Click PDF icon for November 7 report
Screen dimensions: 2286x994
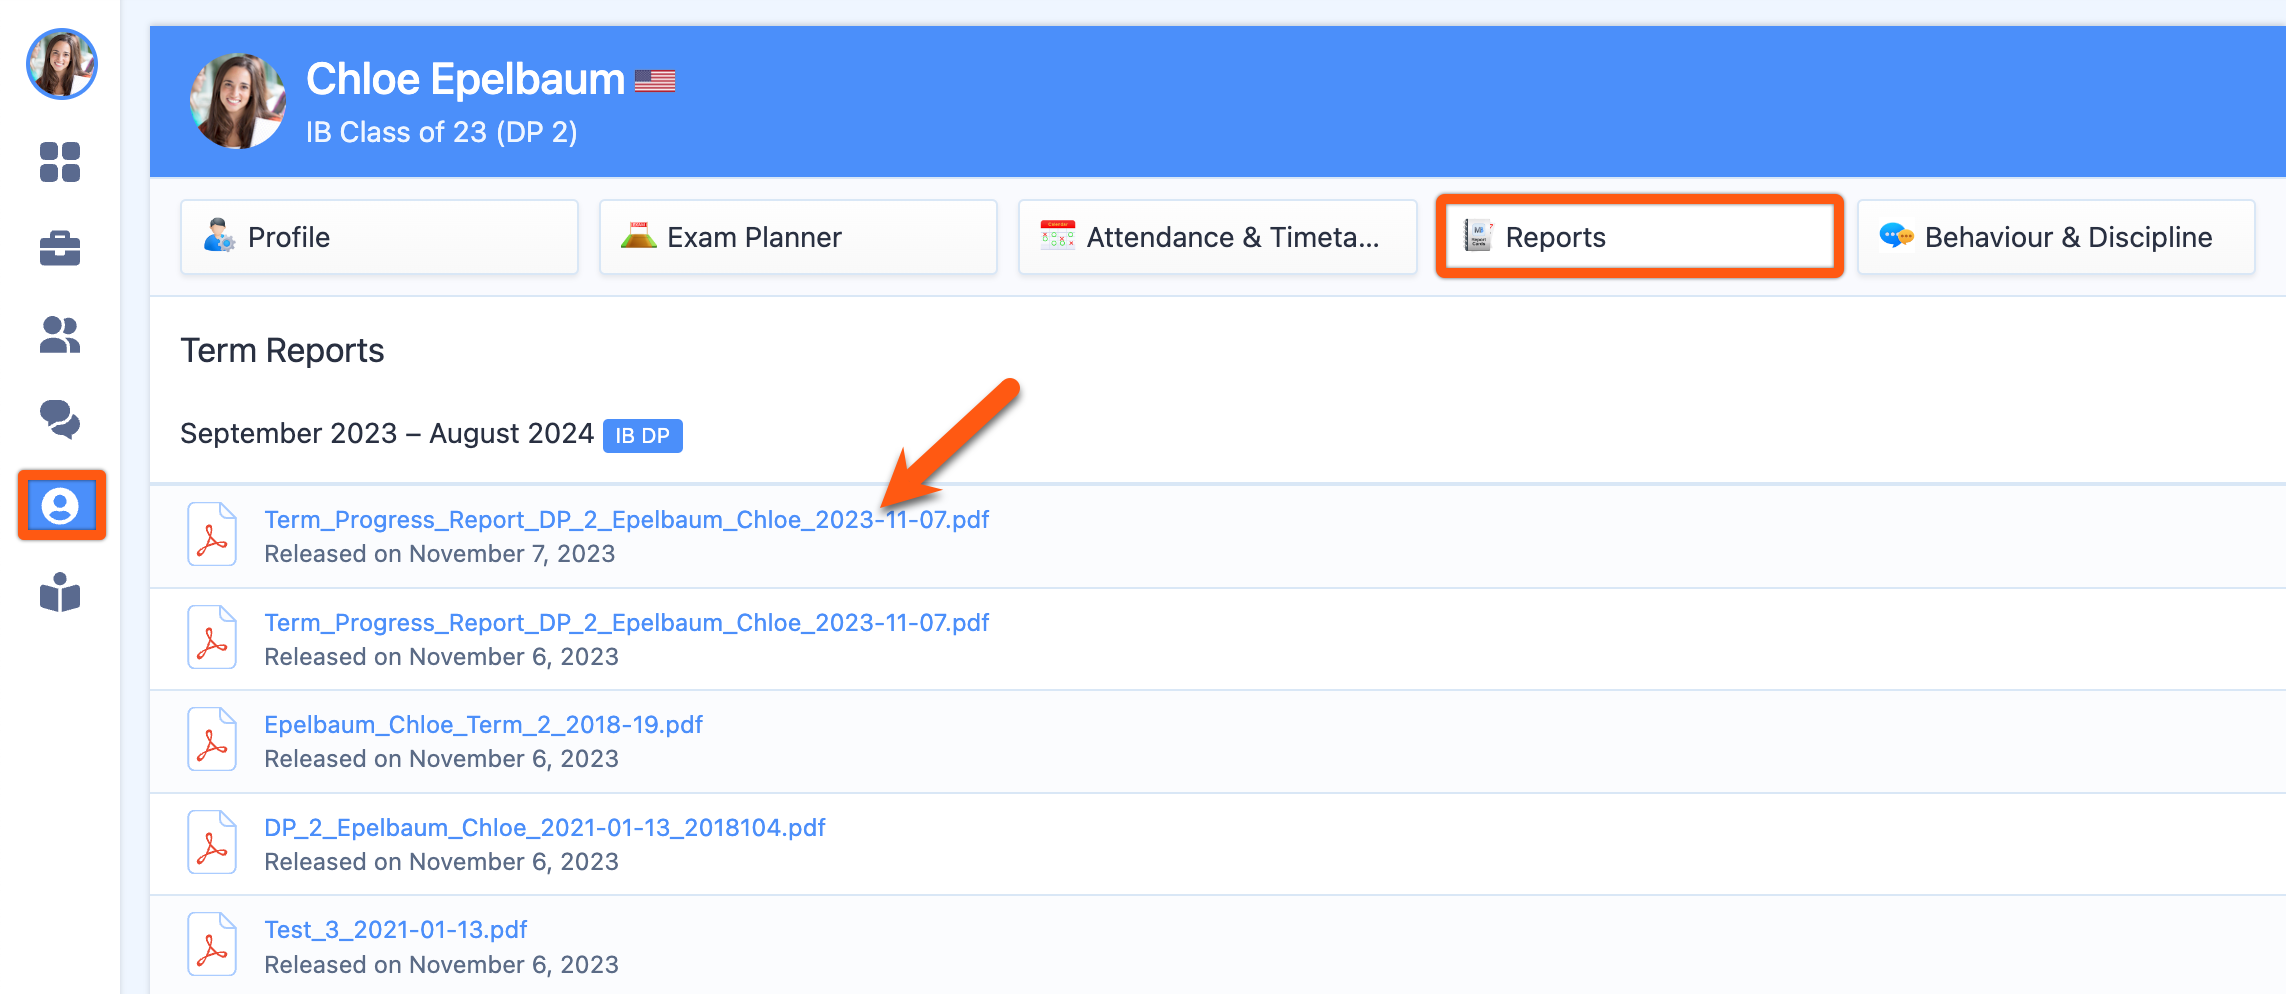tap(212, 535)
